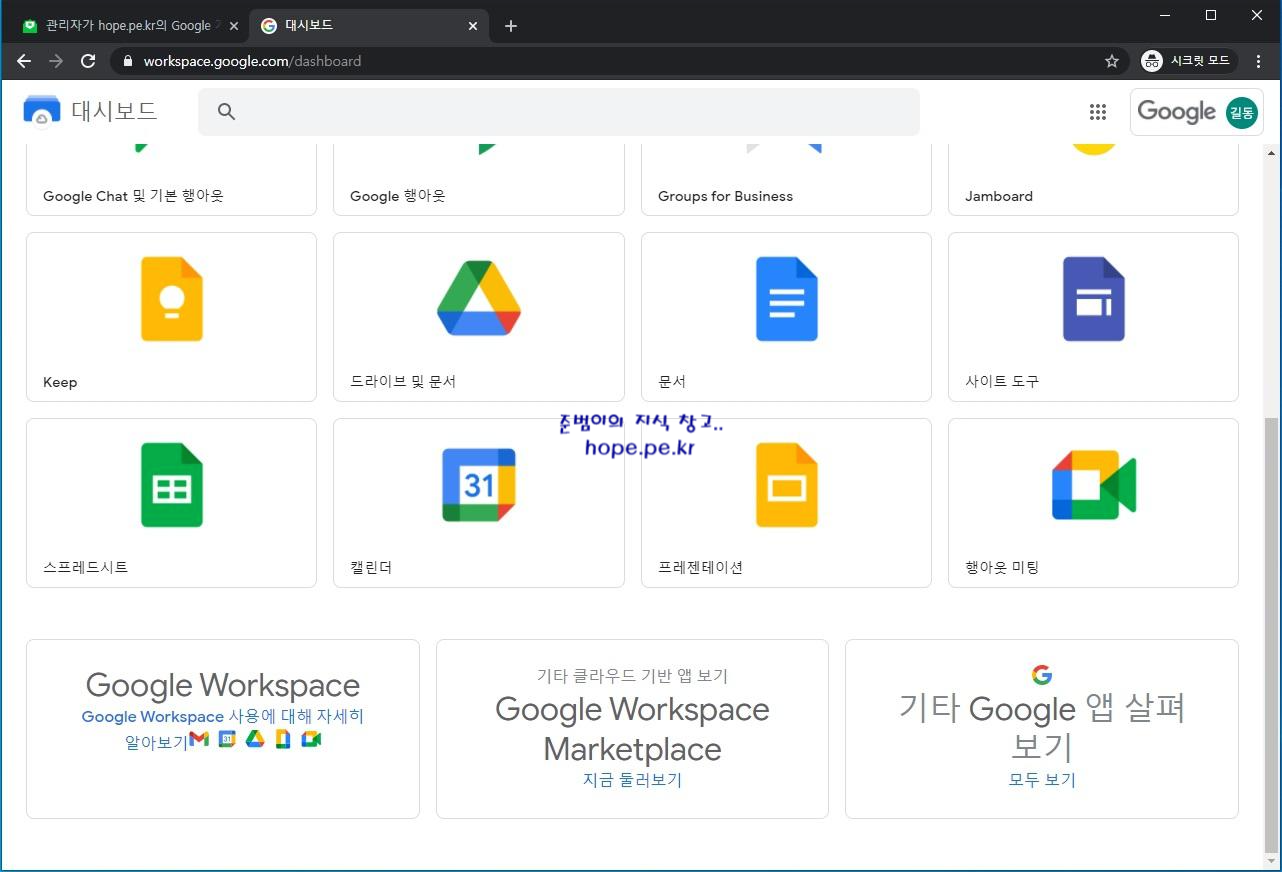The height and width of the screenshot is (872, 1282).
Task: Reload the page
Action: (x=88, y=61)
